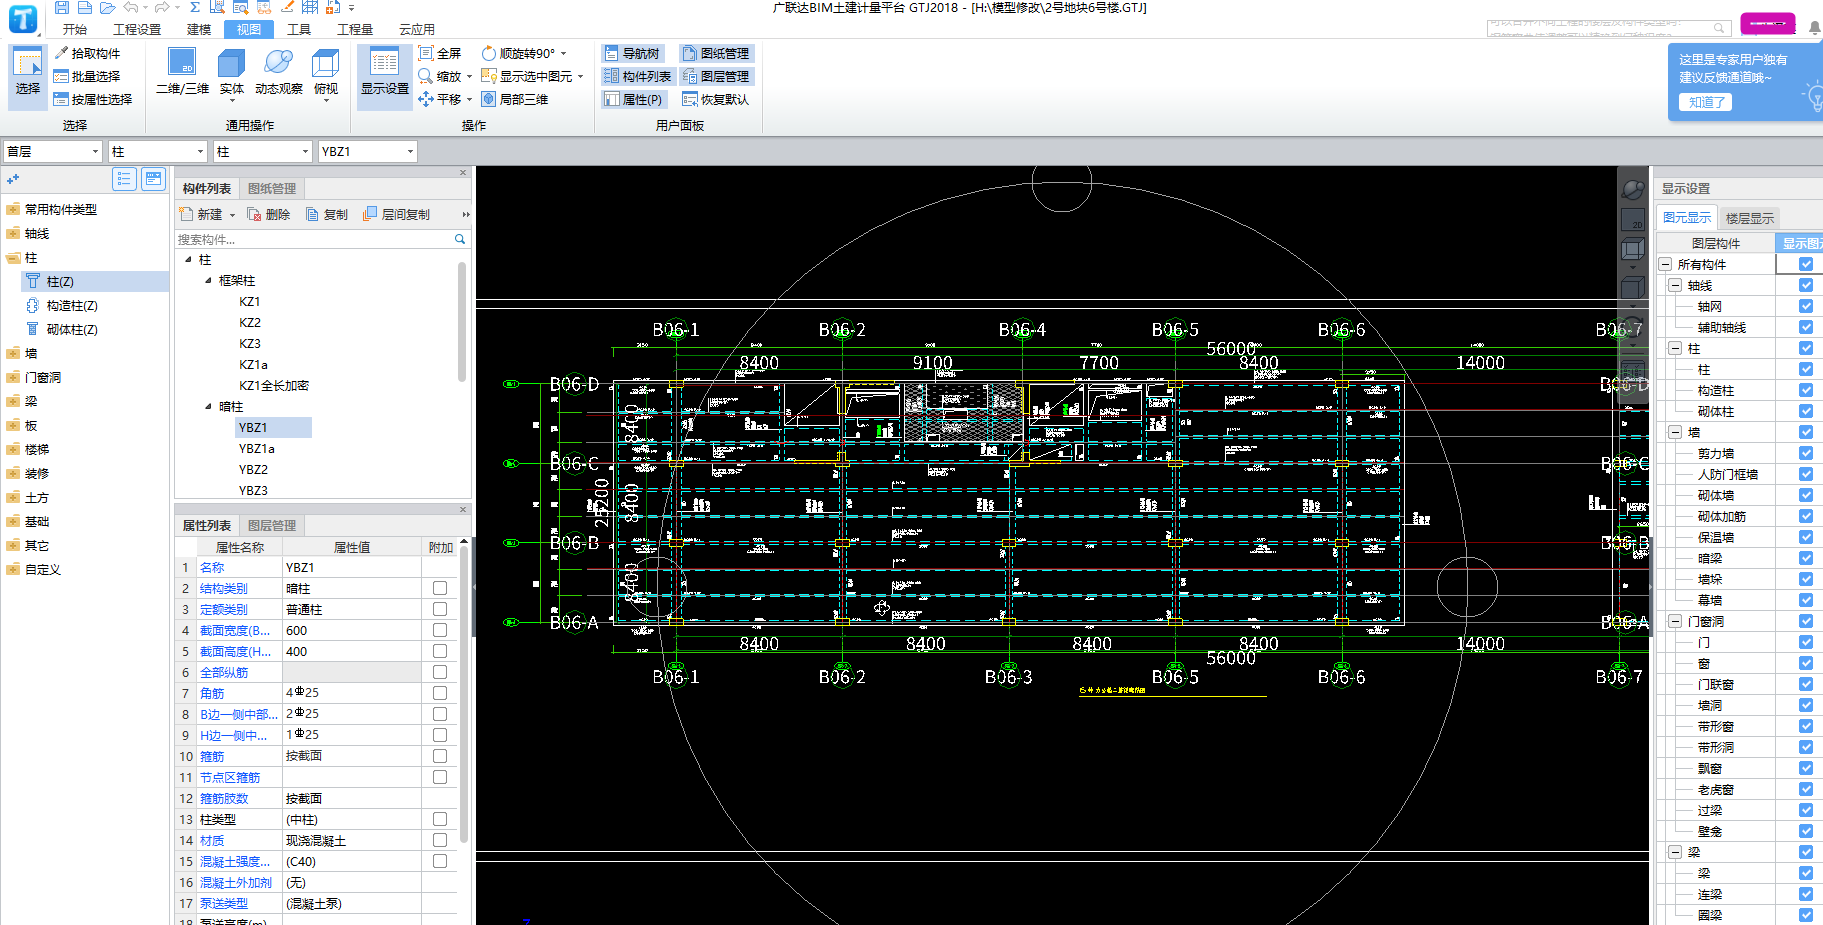Select YBZ2 in component list
Image resolution: width=1823 pixels, height=925 pixels.
point(253,470)
